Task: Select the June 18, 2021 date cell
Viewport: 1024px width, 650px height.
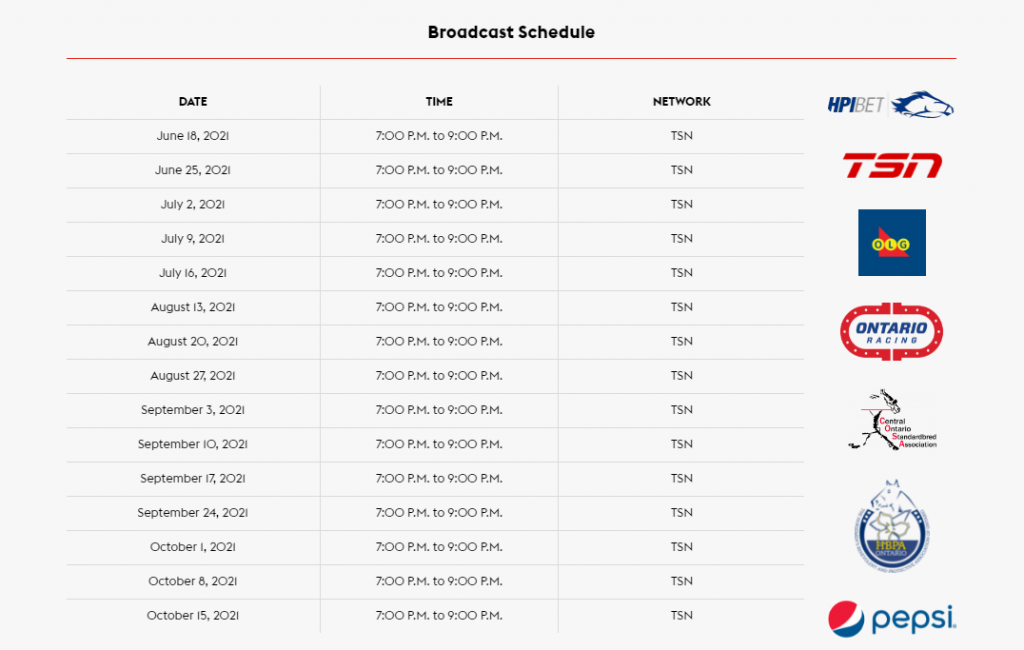Action: 193,136
